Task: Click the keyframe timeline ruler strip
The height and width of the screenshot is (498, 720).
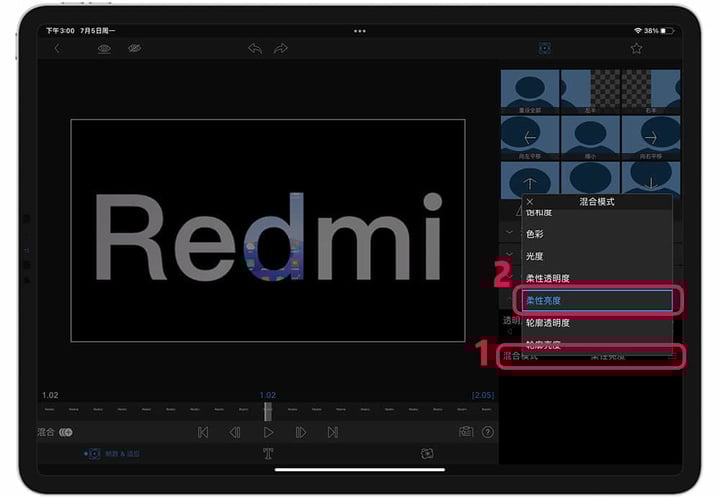Action: (x=268, y=409)
